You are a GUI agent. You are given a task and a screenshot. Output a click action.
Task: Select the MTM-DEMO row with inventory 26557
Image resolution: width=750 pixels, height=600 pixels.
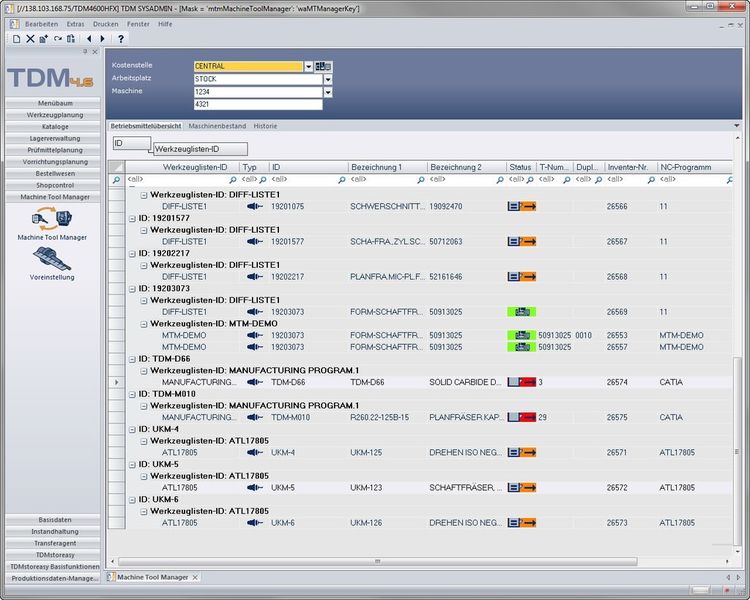[429, 347]
